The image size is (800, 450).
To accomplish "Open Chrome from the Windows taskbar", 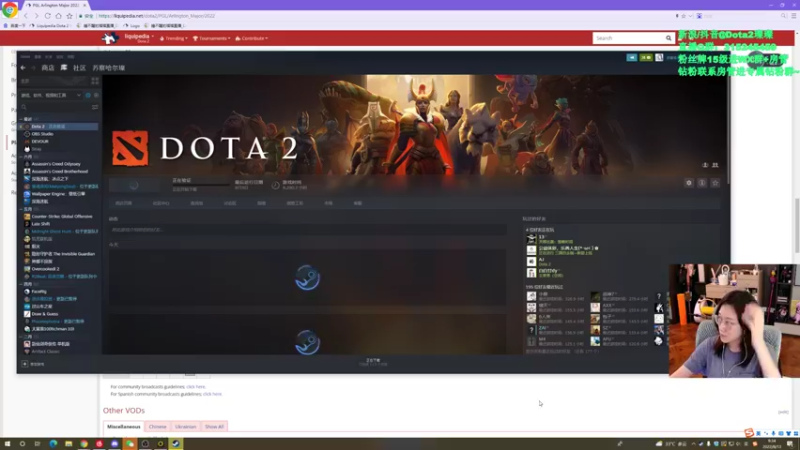I will tap(84, 444).
